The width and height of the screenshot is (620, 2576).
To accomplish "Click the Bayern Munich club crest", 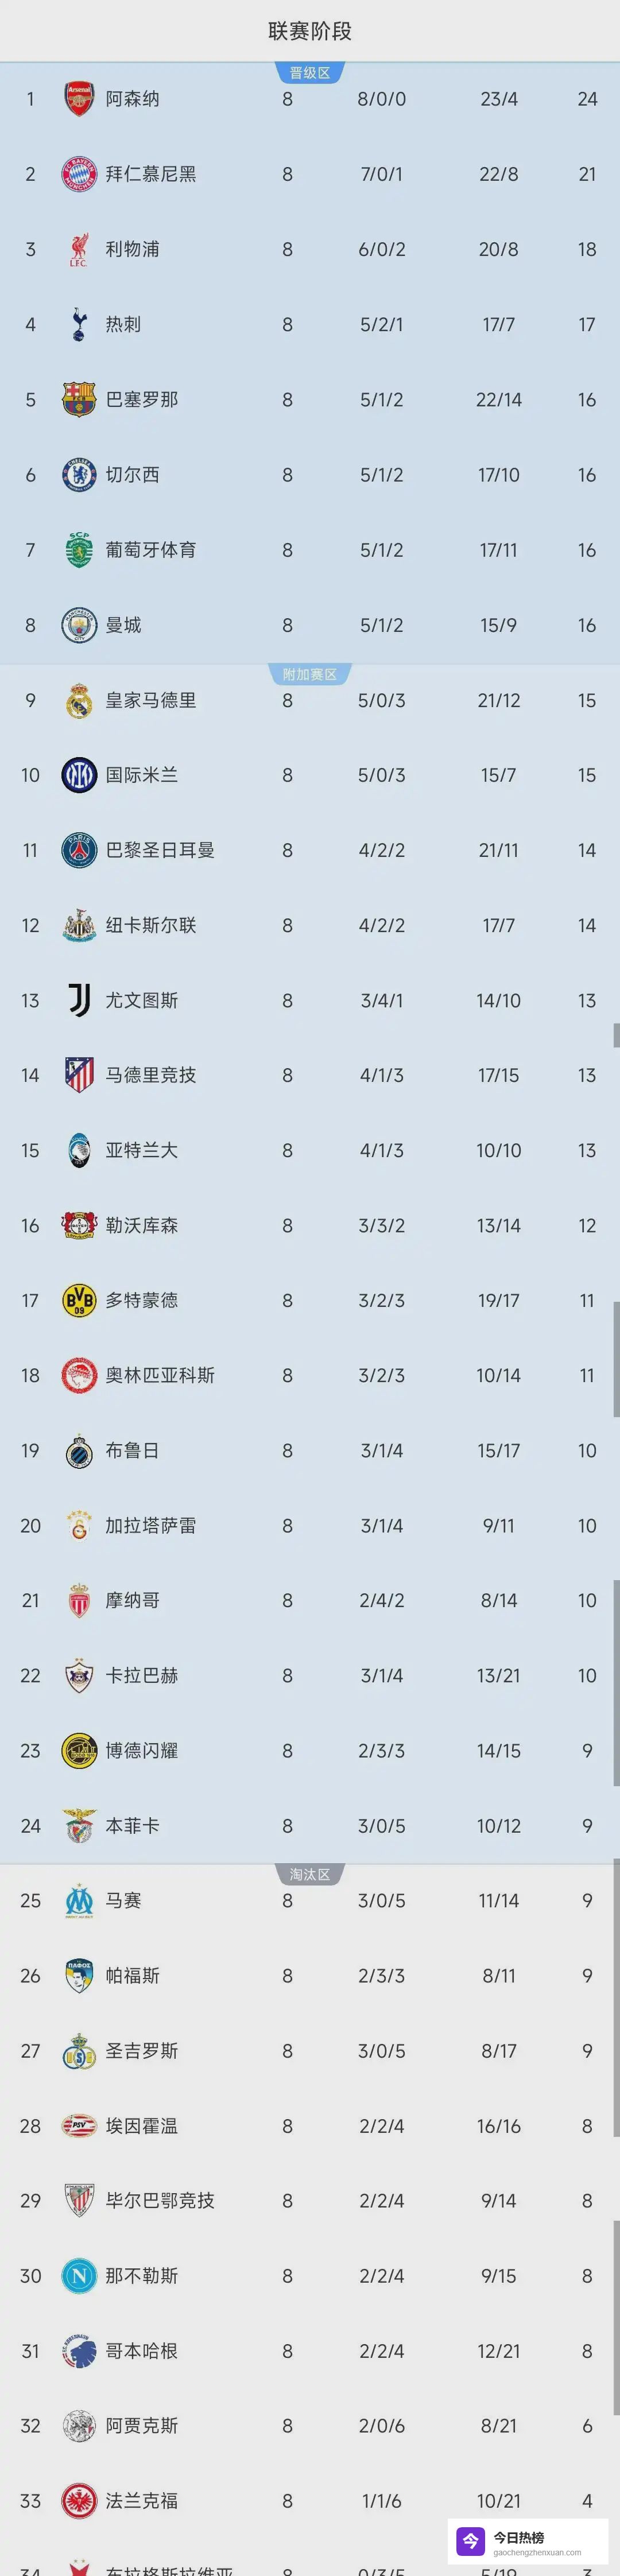I will (79, 174).
